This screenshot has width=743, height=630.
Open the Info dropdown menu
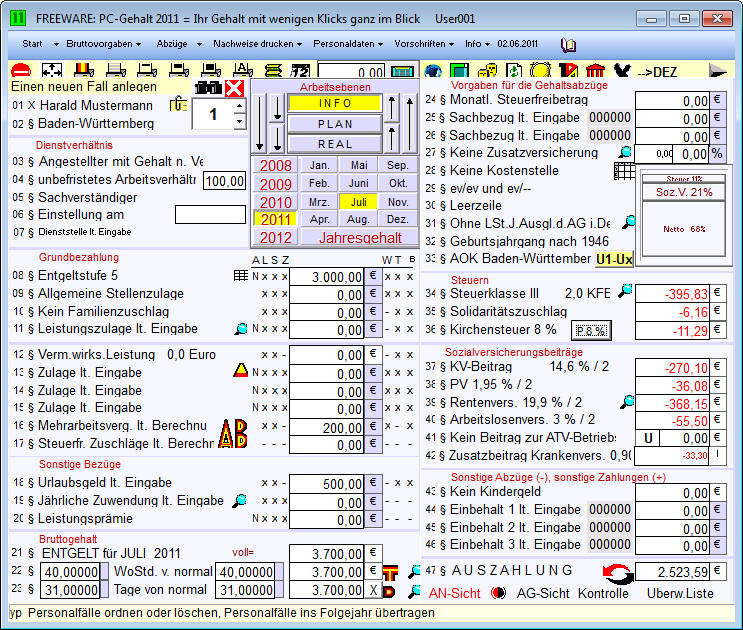pos(477,44)
